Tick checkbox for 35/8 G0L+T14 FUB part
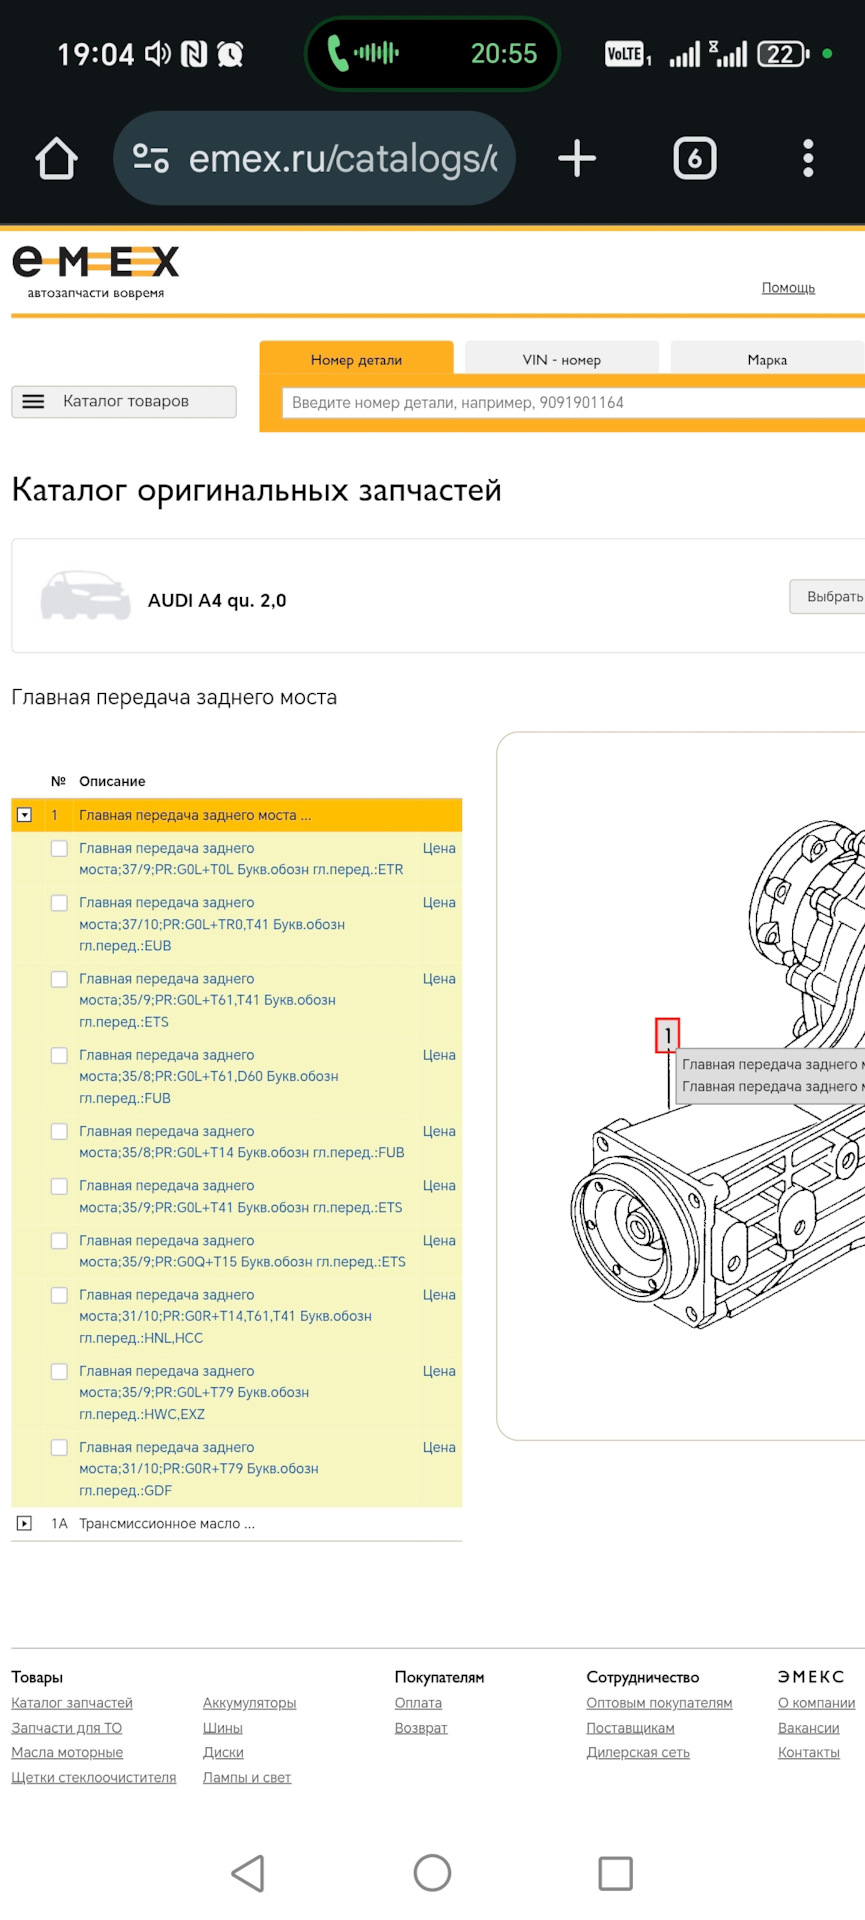 coord(59,1131)
